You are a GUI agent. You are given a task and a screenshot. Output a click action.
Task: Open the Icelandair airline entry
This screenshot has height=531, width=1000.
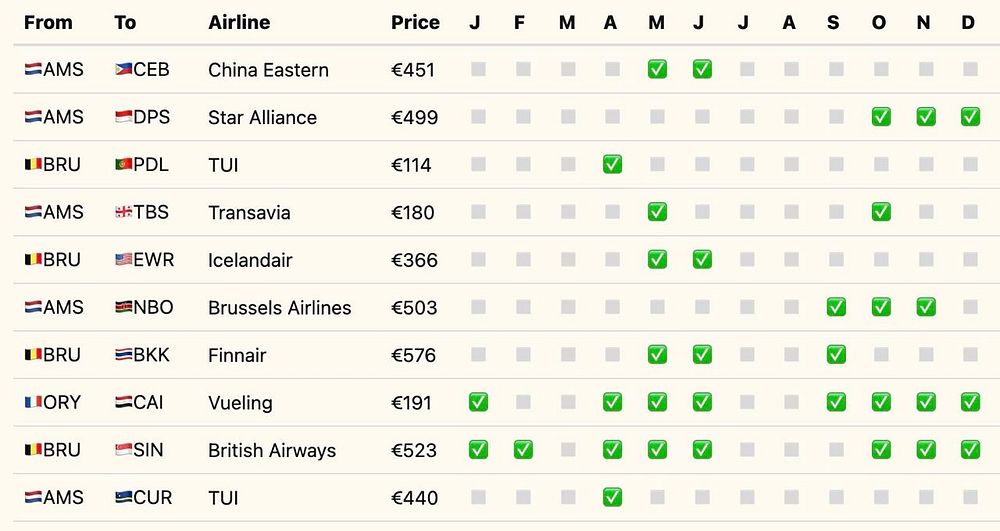250,260
